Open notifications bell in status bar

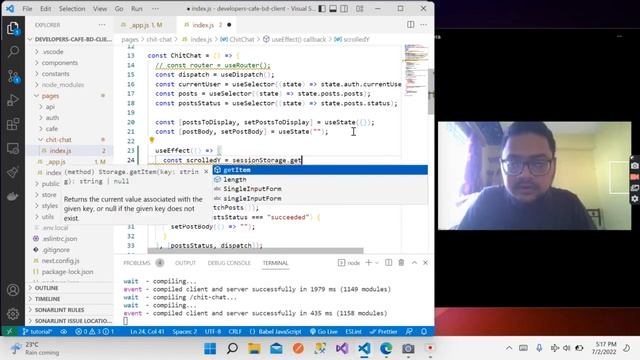(424, 331)
